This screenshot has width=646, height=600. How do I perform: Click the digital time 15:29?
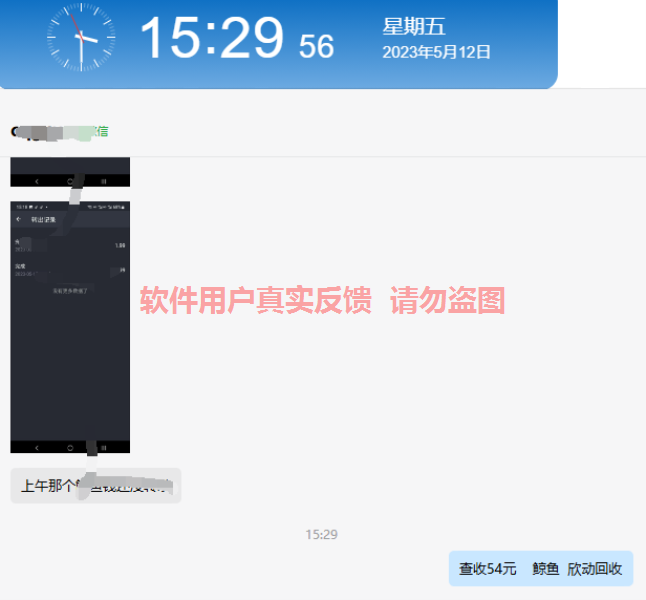tap(211, 38)
